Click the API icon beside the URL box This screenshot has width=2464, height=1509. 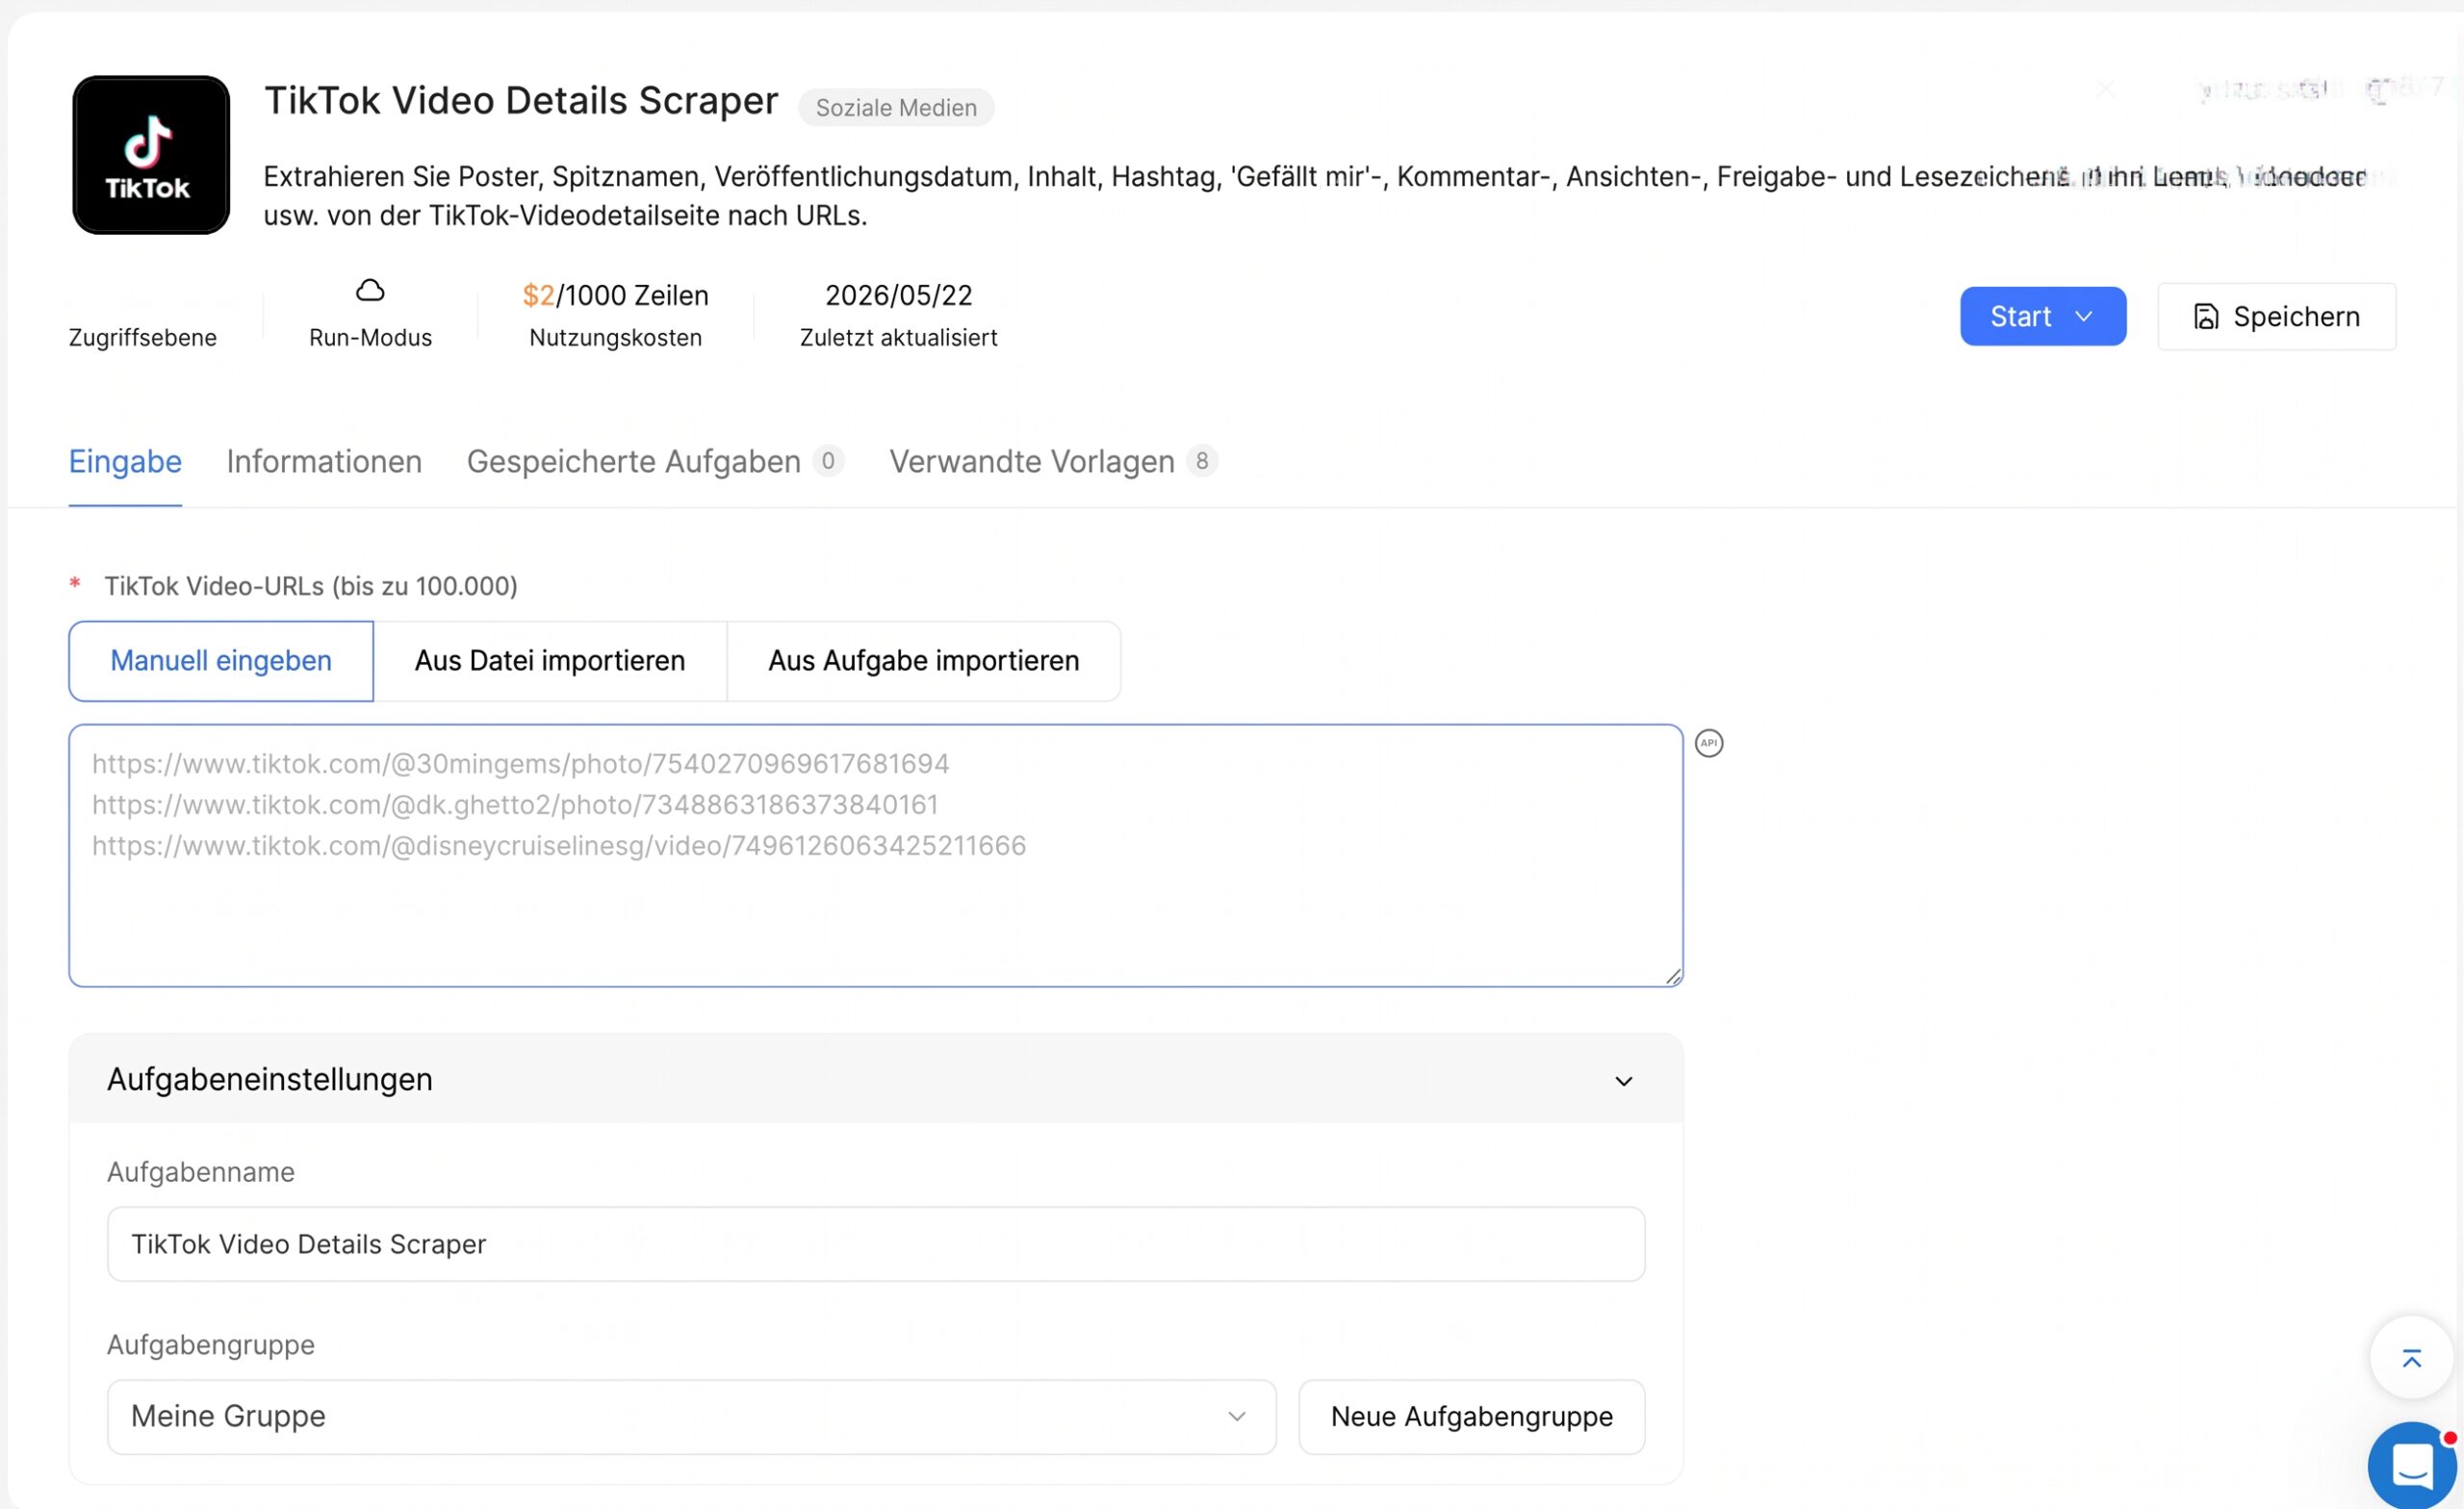pos(1708,743)
